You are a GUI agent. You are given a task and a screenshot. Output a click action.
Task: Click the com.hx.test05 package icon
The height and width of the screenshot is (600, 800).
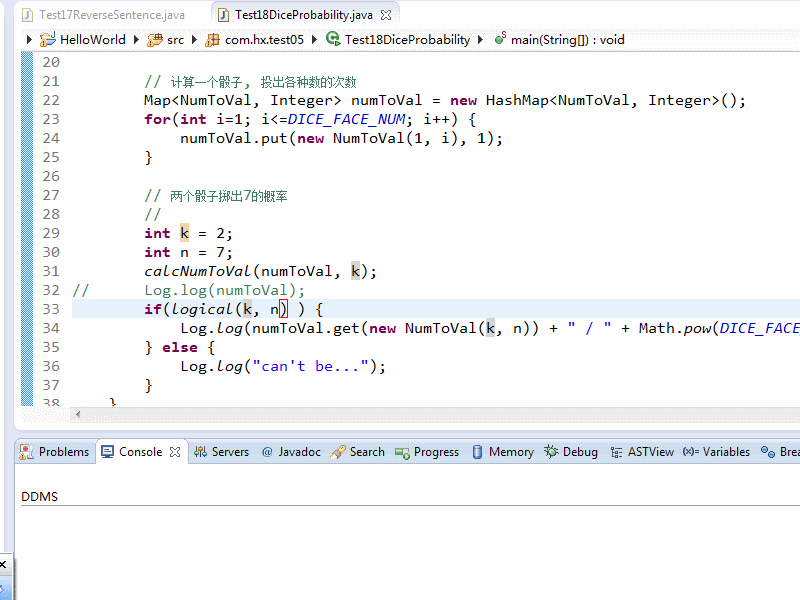[212, 40]
